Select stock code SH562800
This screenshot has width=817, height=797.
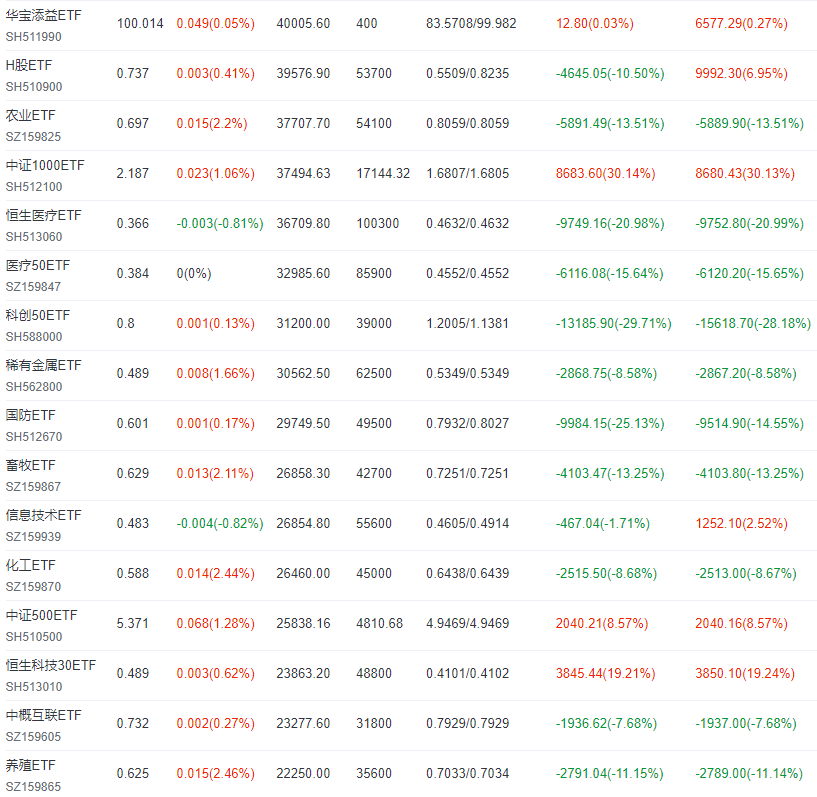[34, 387]
